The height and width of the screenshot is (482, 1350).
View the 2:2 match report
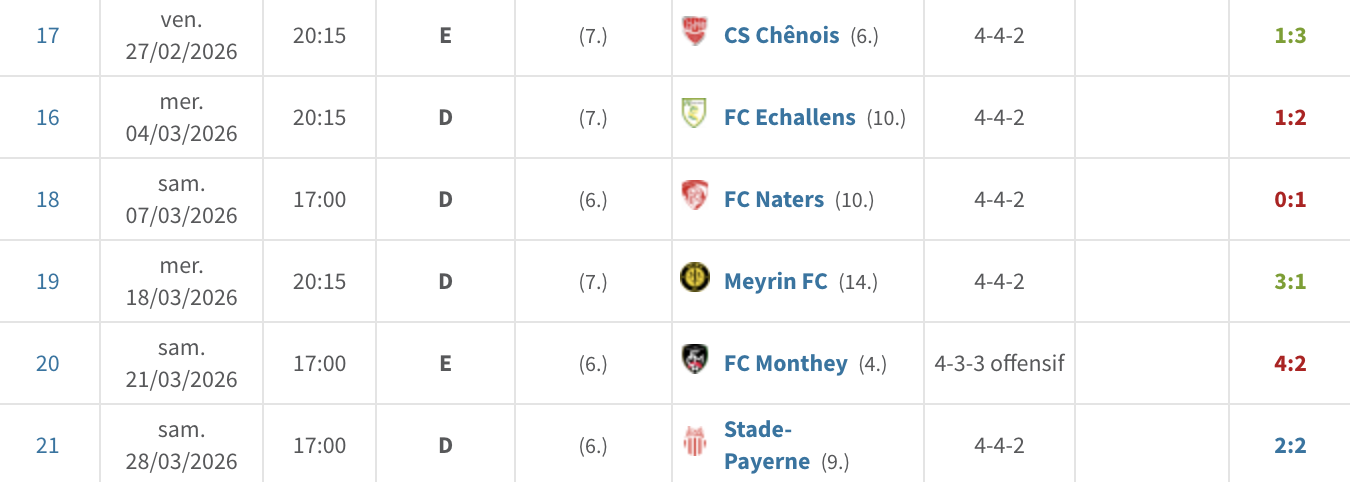[x=1291, y=445]
